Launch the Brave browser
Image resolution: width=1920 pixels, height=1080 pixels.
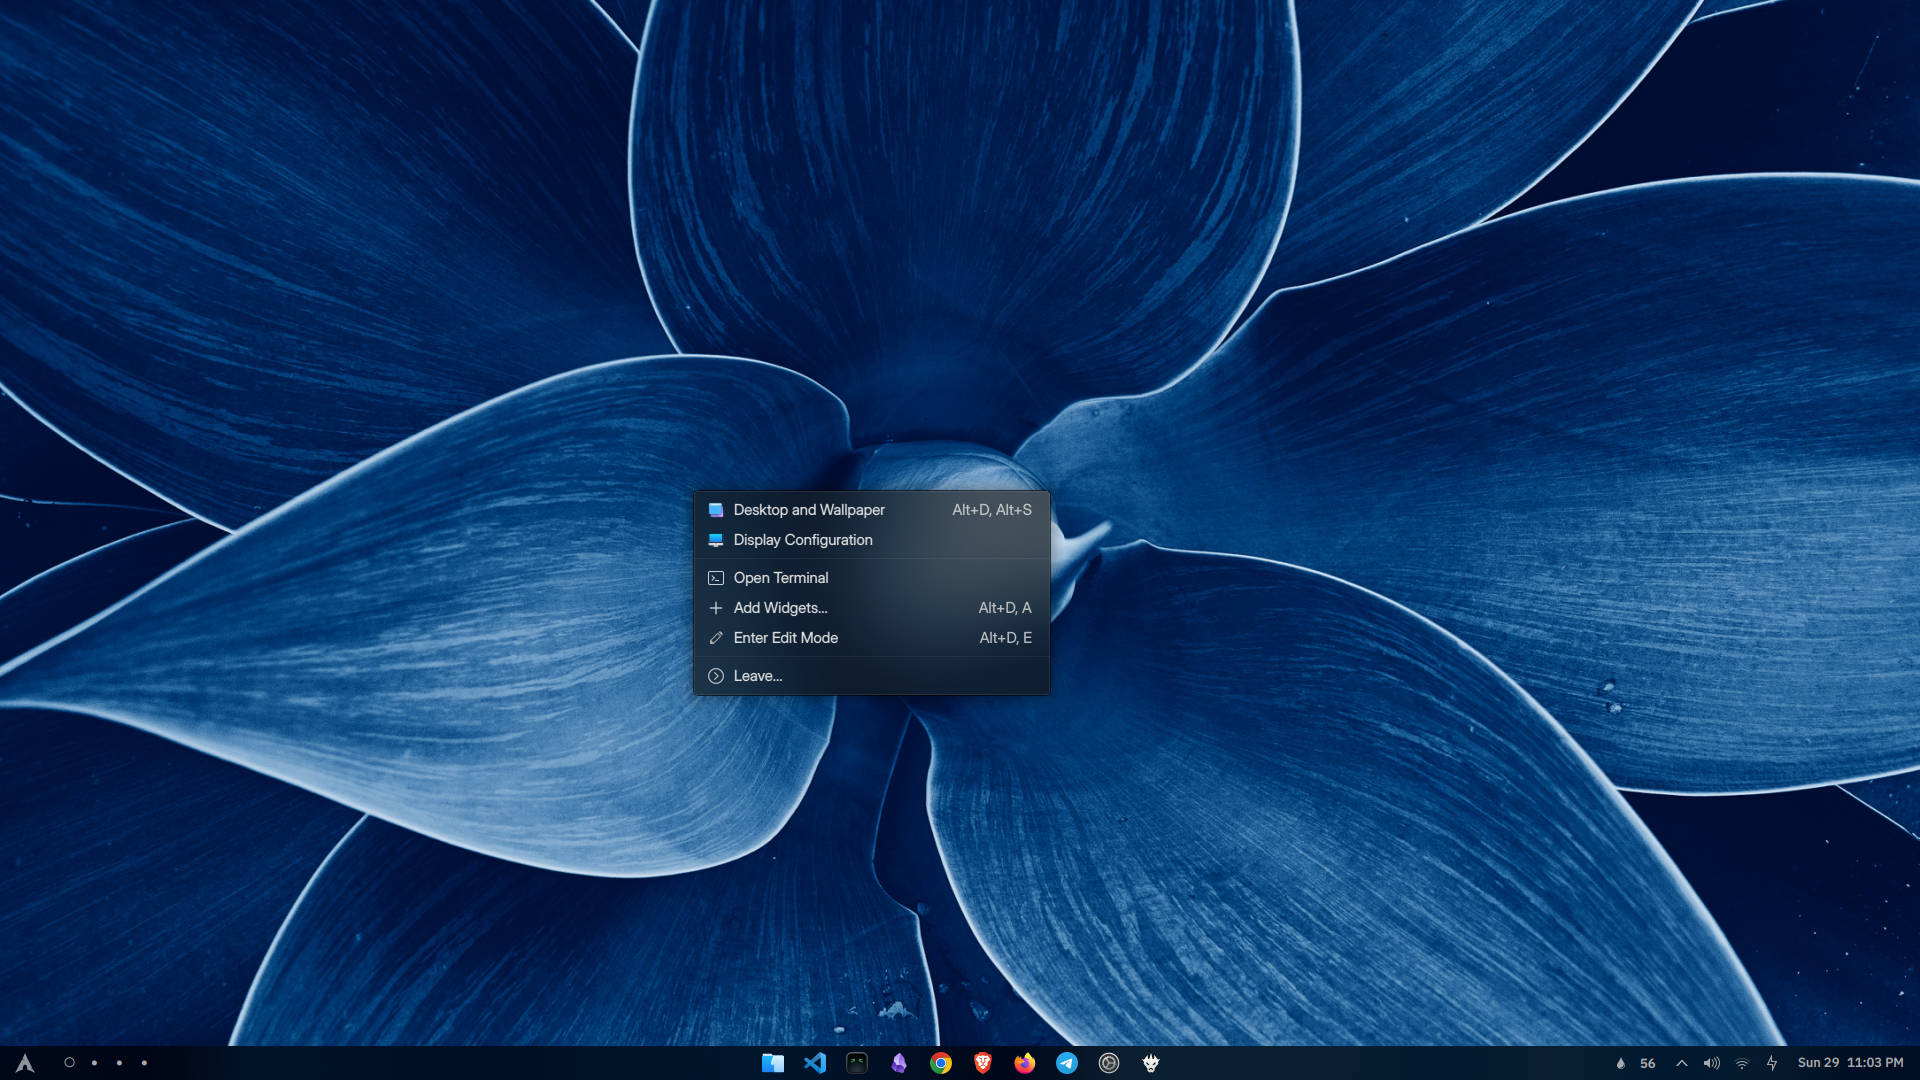pyautogui.click(x=983, y=1063)
